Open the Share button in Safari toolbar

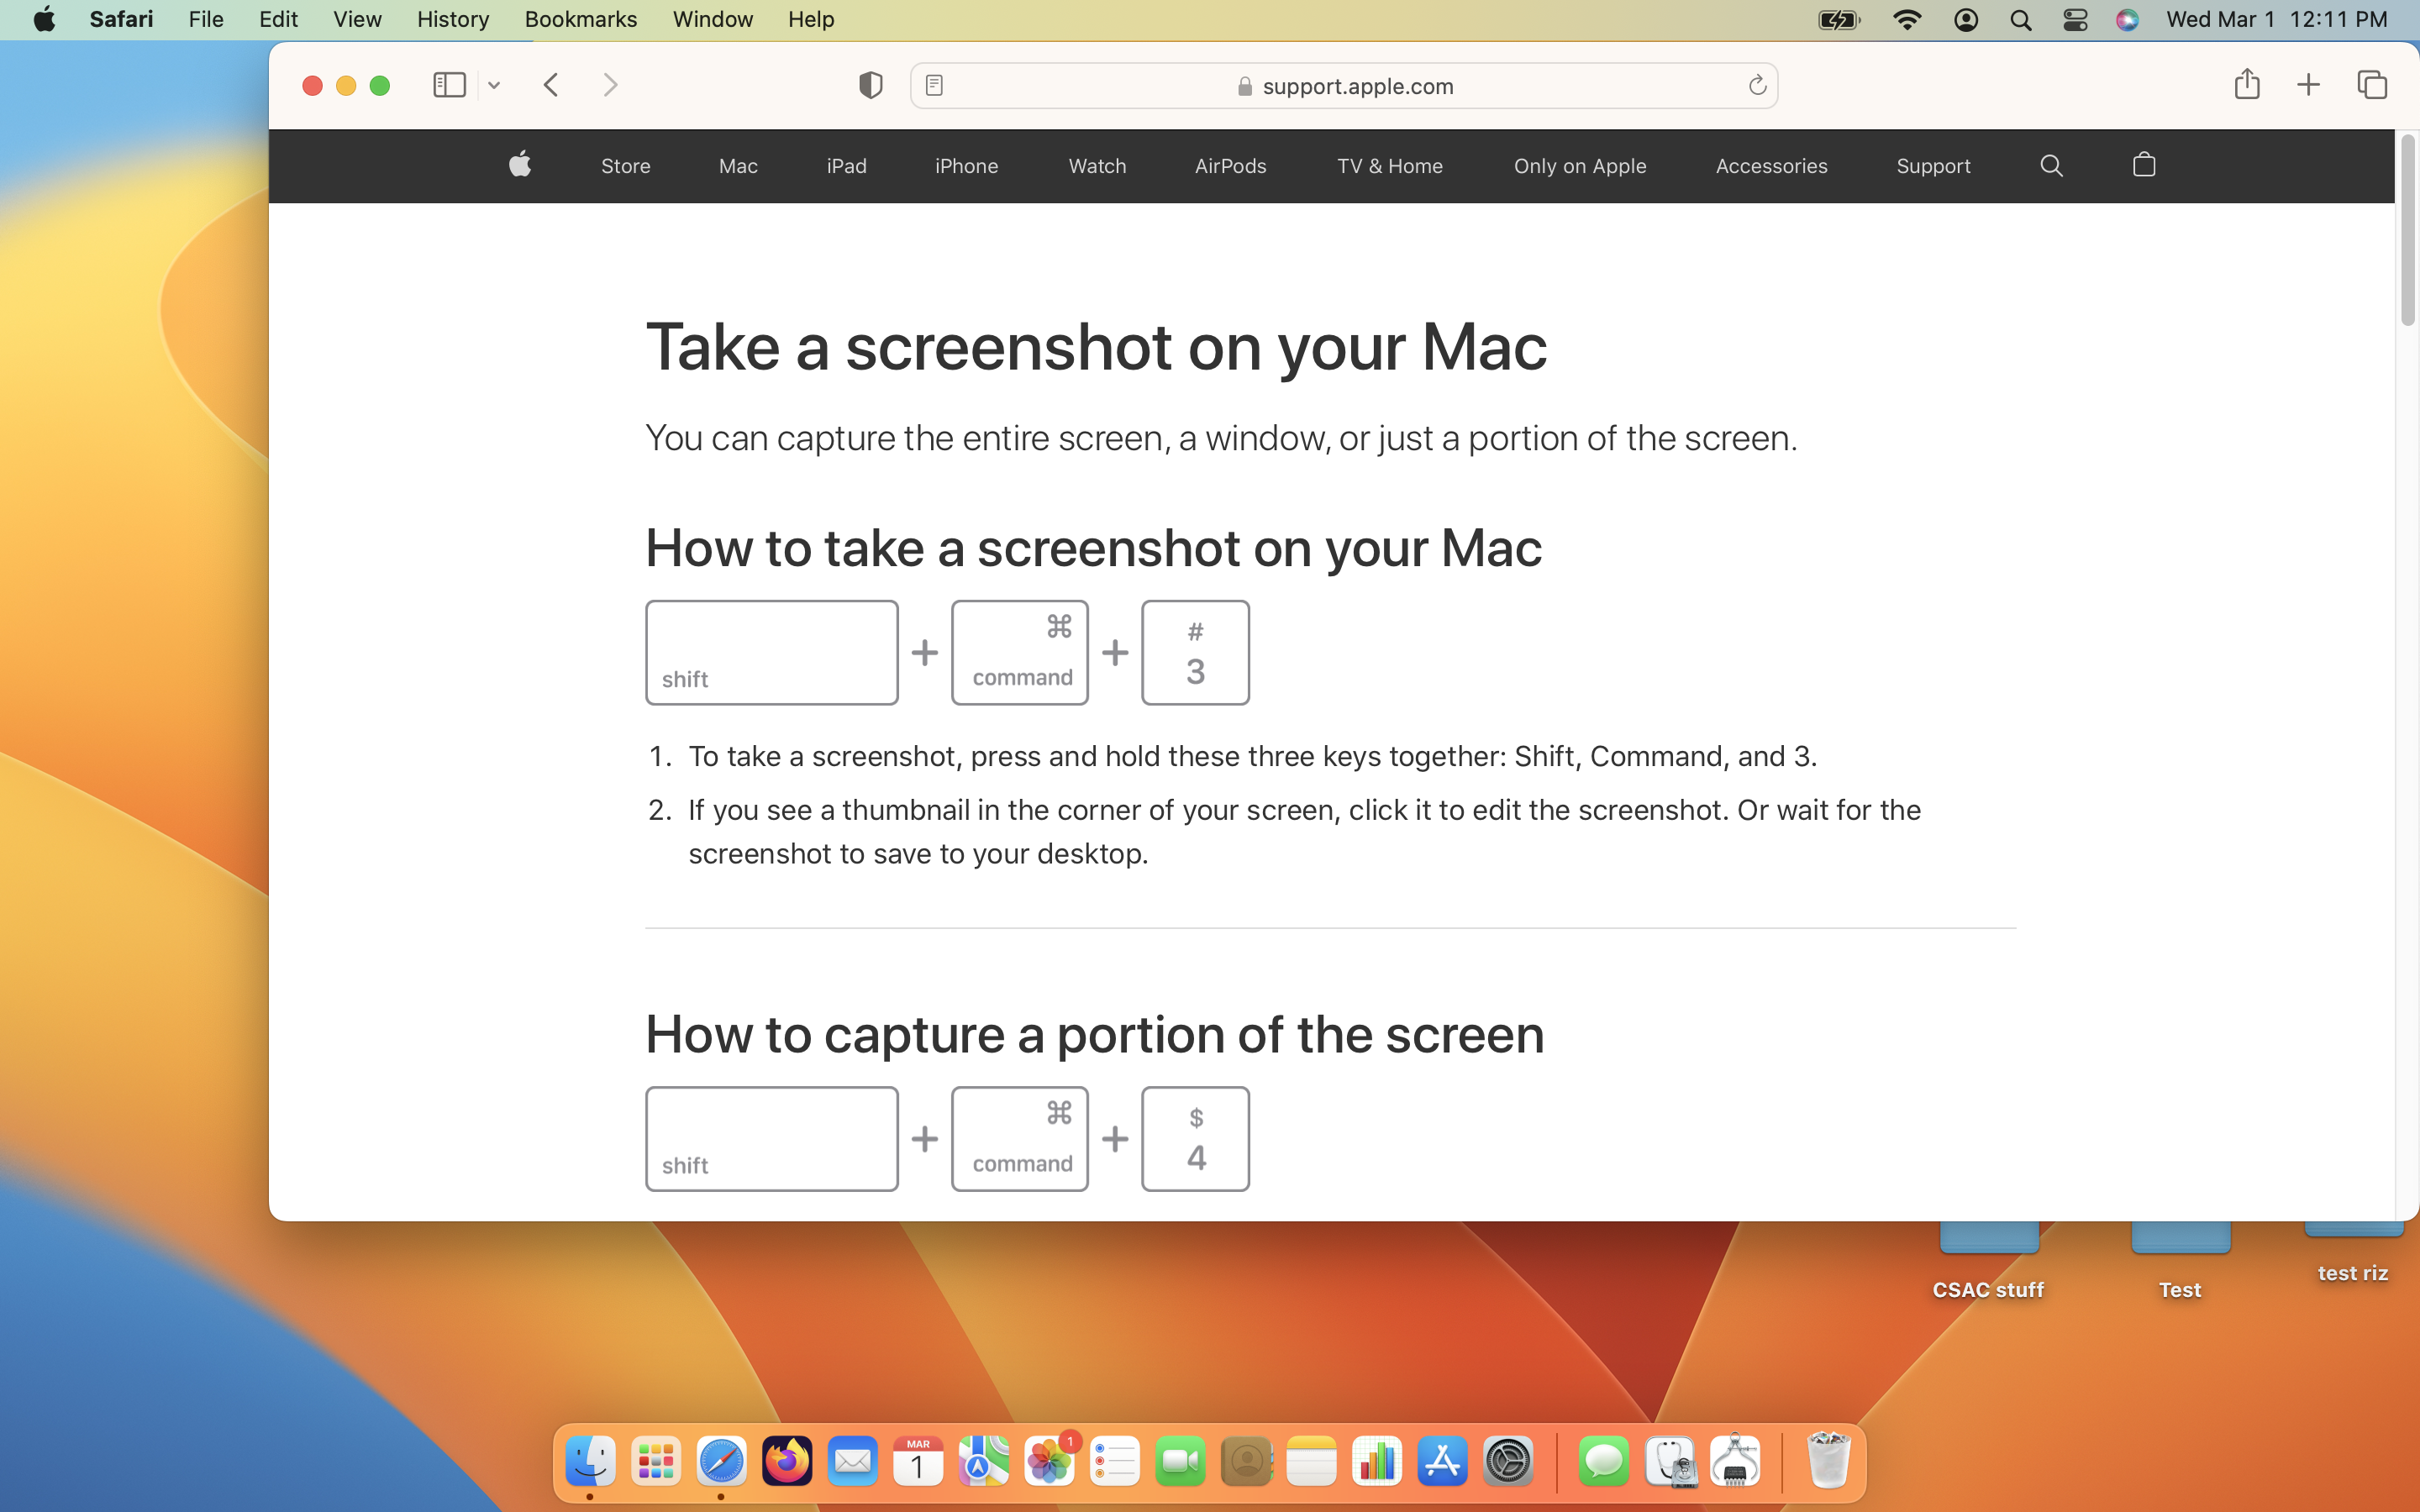[x=2246, y=85]
